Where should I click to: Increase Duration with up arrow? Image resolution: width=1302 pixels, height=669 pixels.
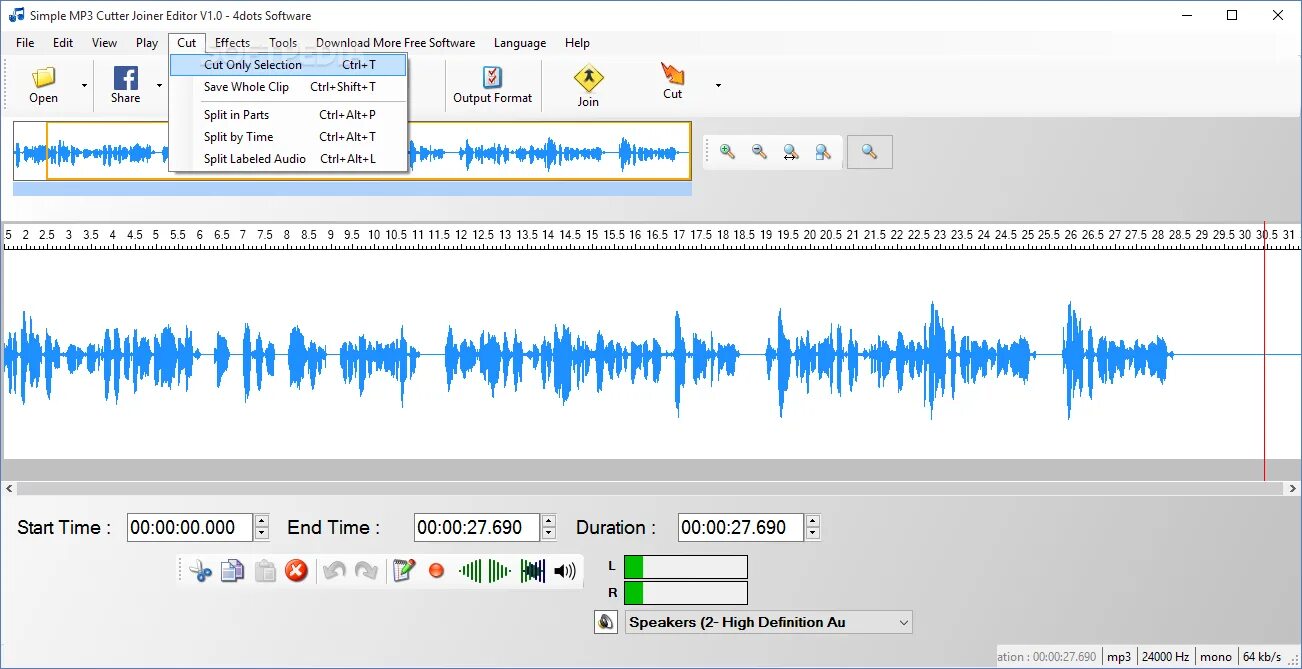pos(813,521)
